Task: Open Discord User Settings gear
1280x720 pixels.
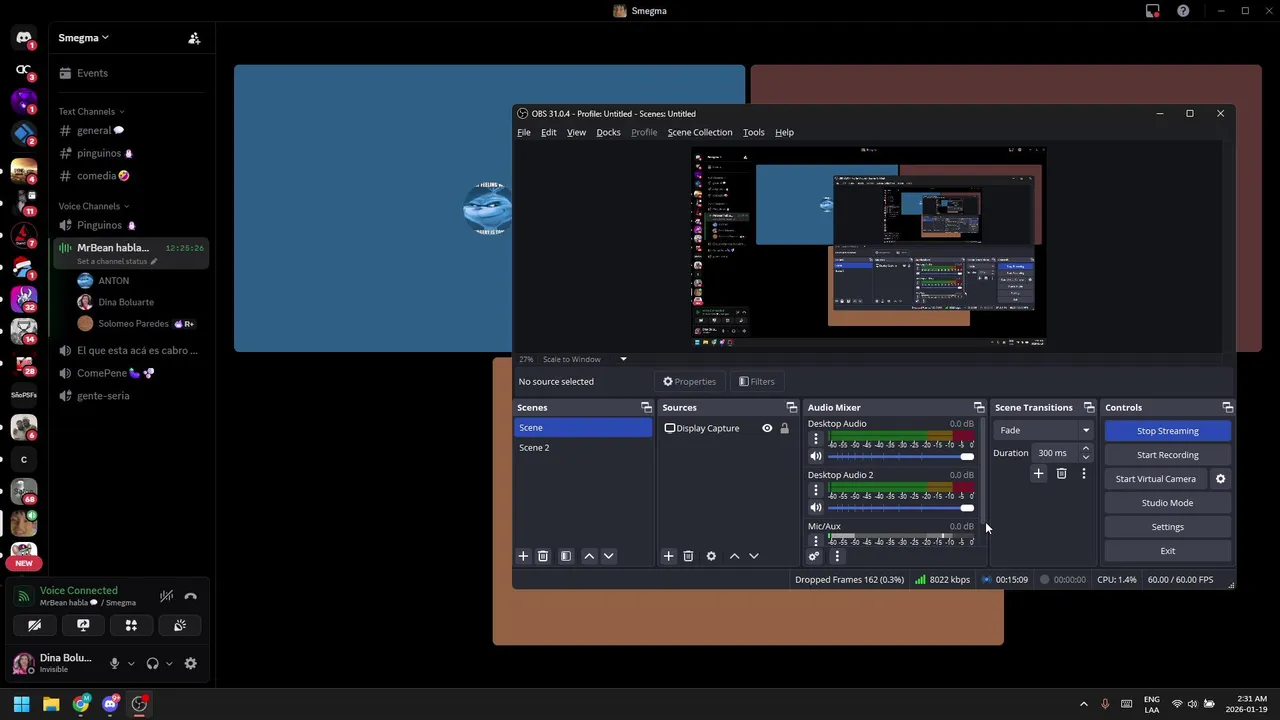Action: (190, 663)
